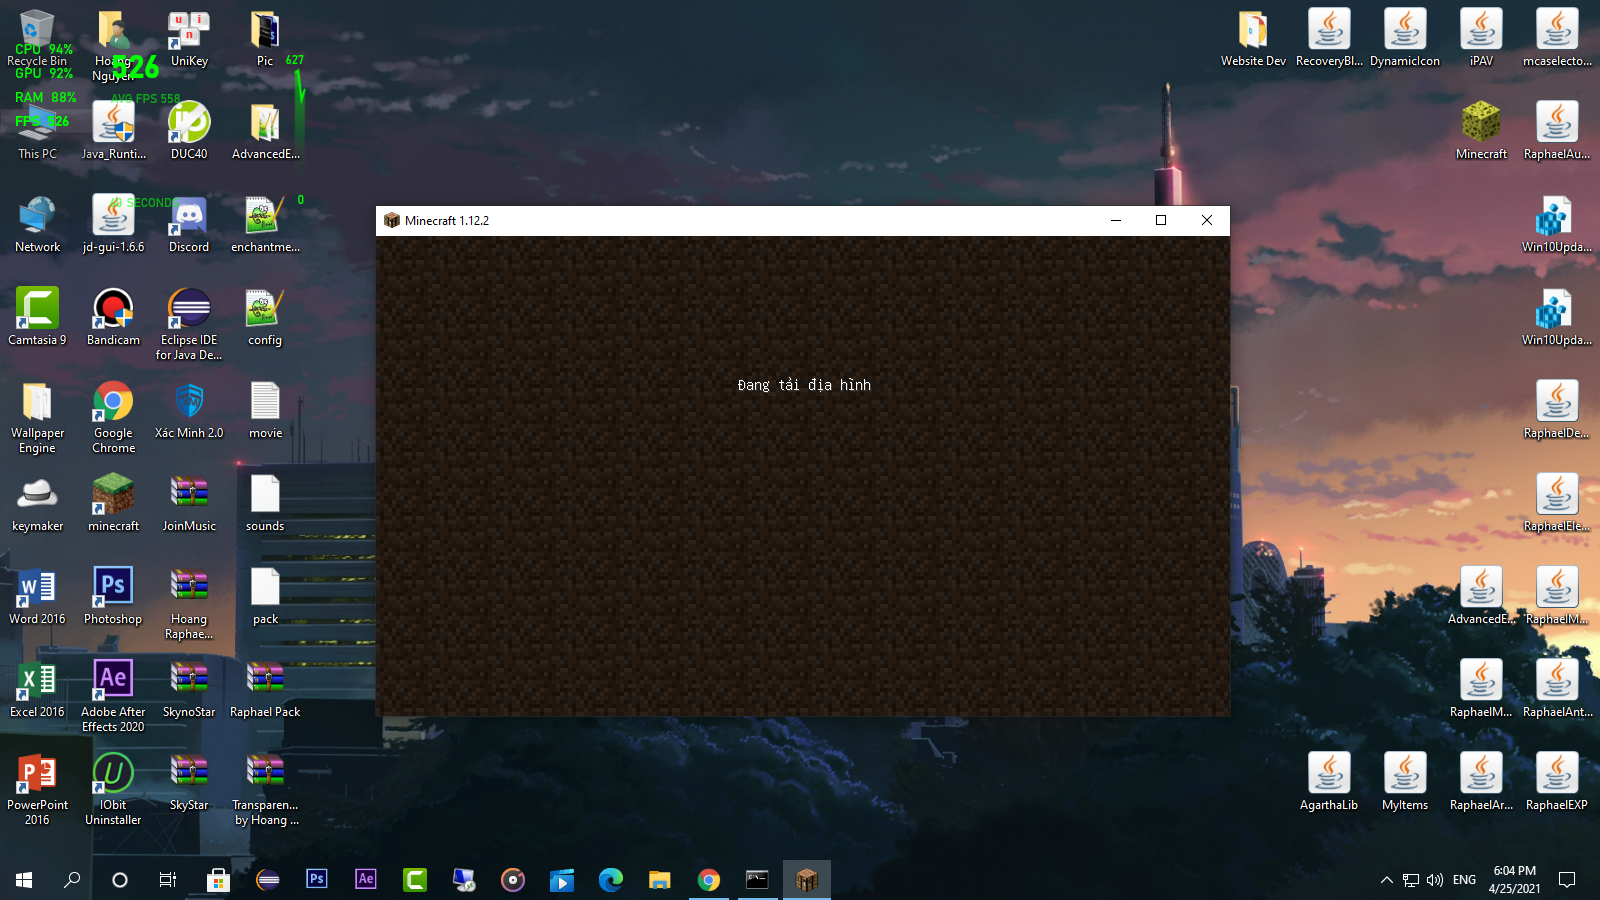Open the volume control in the tray
The image size is (1600, 900).
[x=1435, y=880]
